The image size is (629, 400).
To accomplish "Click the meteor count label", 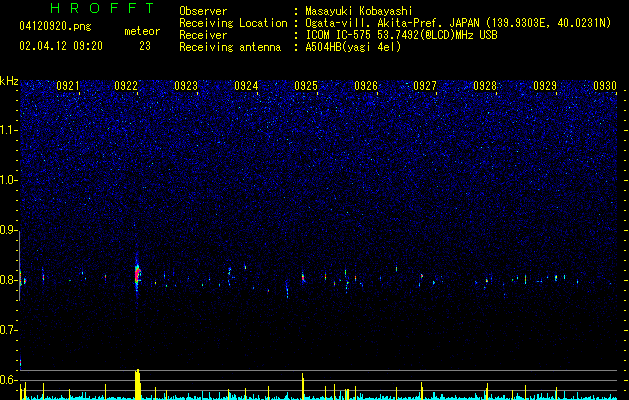I will 142,31.
